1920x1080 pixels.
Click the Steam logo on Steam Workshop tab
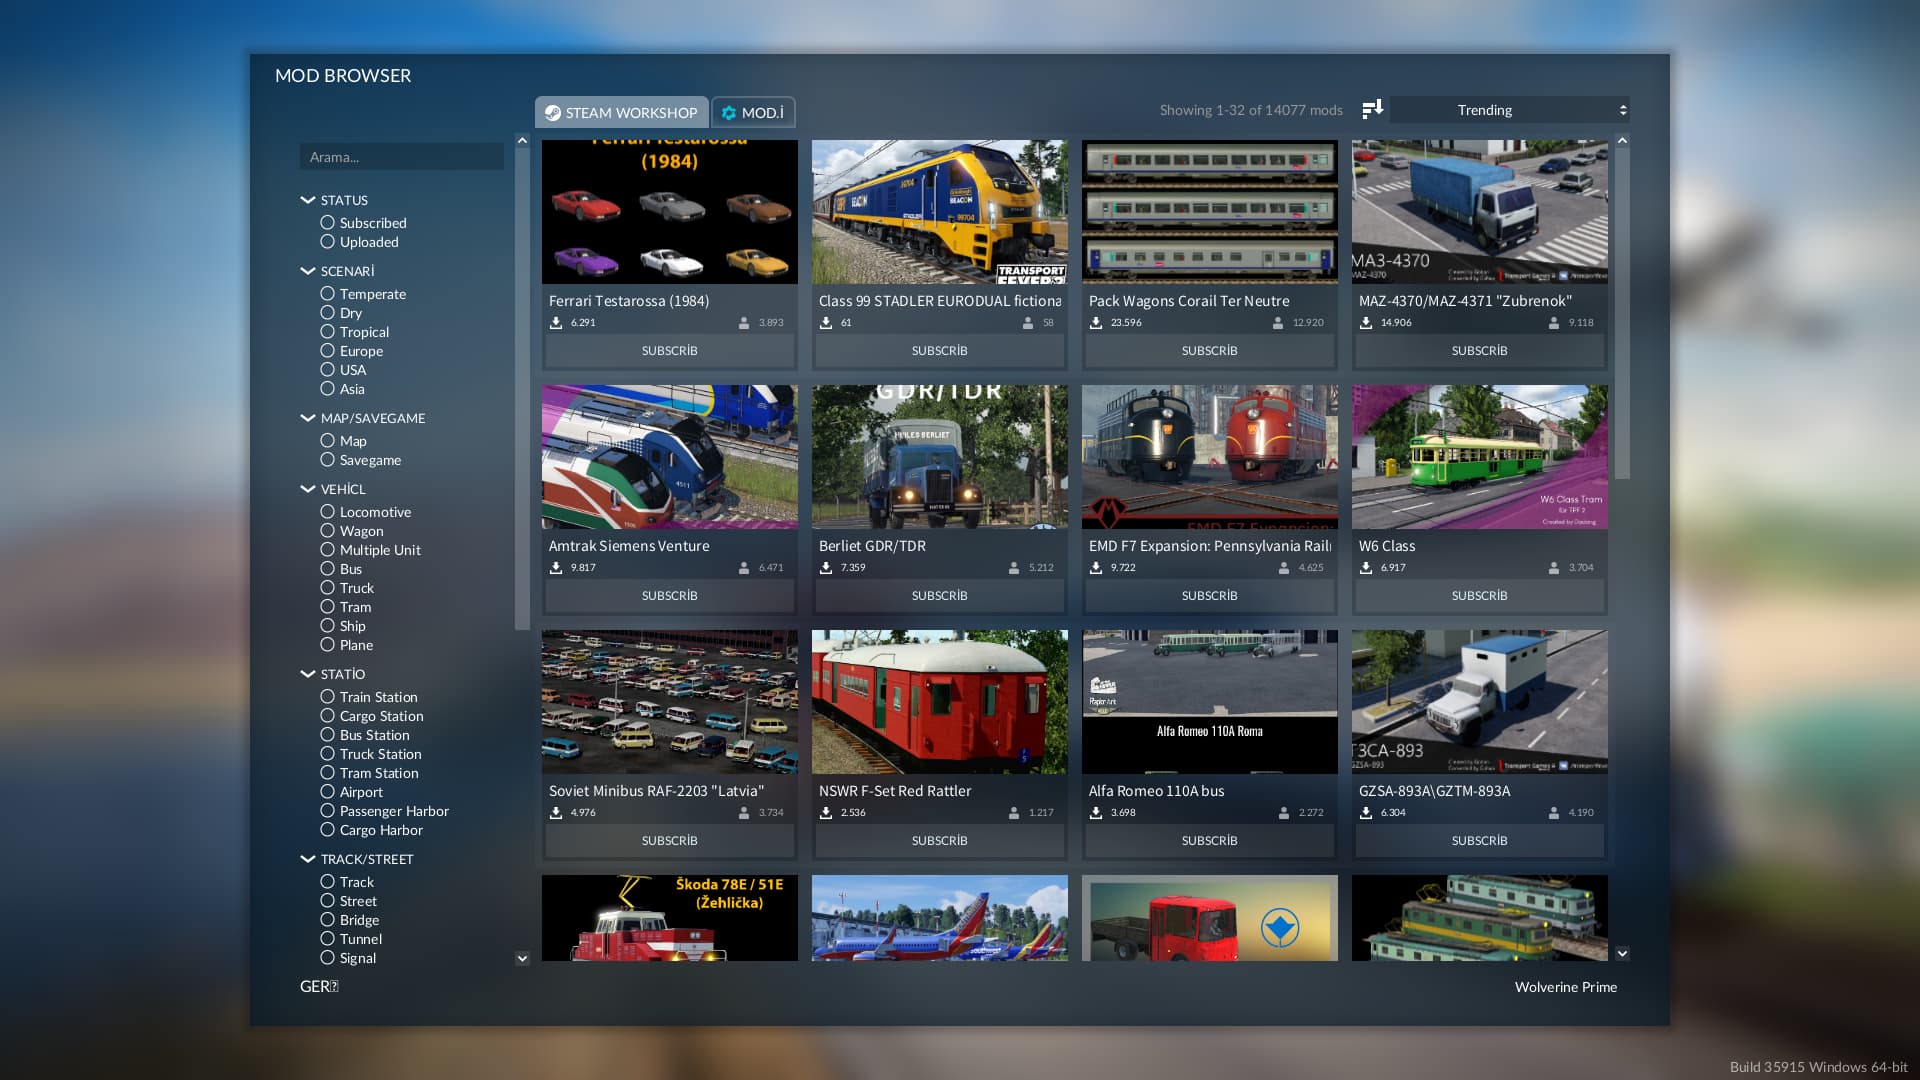pyautogui.click(x=552, y=113)
